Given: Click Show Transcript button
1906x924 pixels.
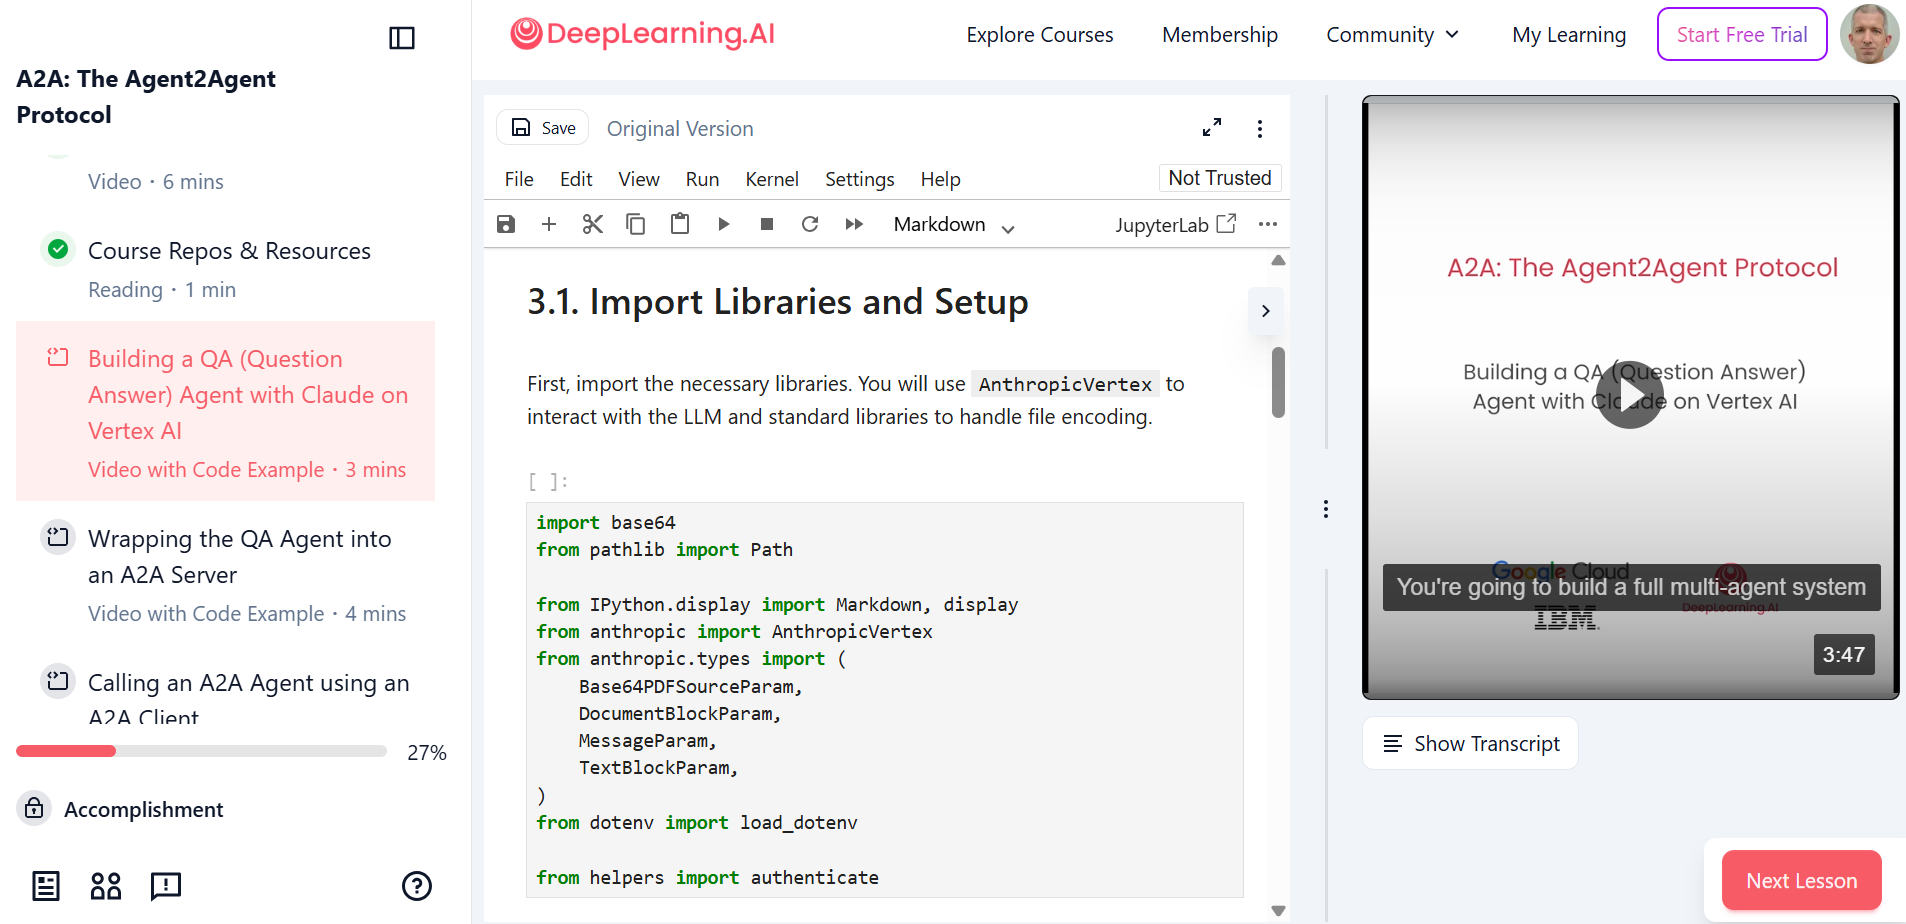Looking at the screenshot, I should (1470, 744).
